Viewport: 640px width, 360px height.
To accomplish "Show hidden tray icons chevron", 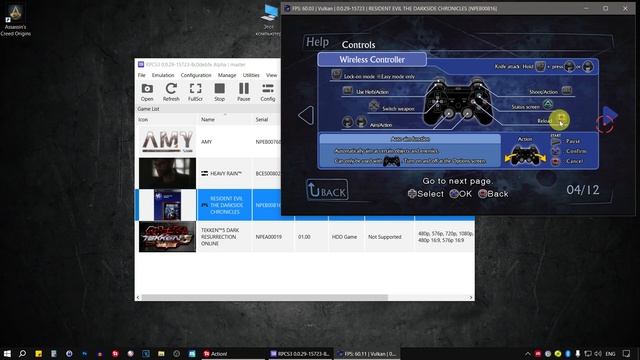I will pos(527,354).
